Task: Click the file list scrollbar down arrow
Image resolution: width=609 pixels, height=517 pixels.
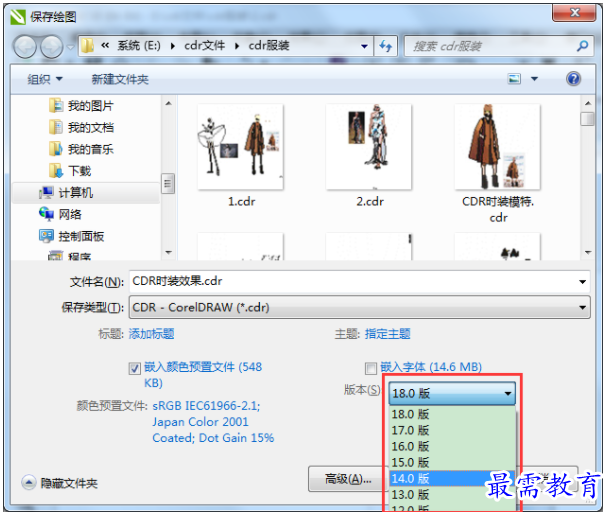Action: click(x=588, y=252)
